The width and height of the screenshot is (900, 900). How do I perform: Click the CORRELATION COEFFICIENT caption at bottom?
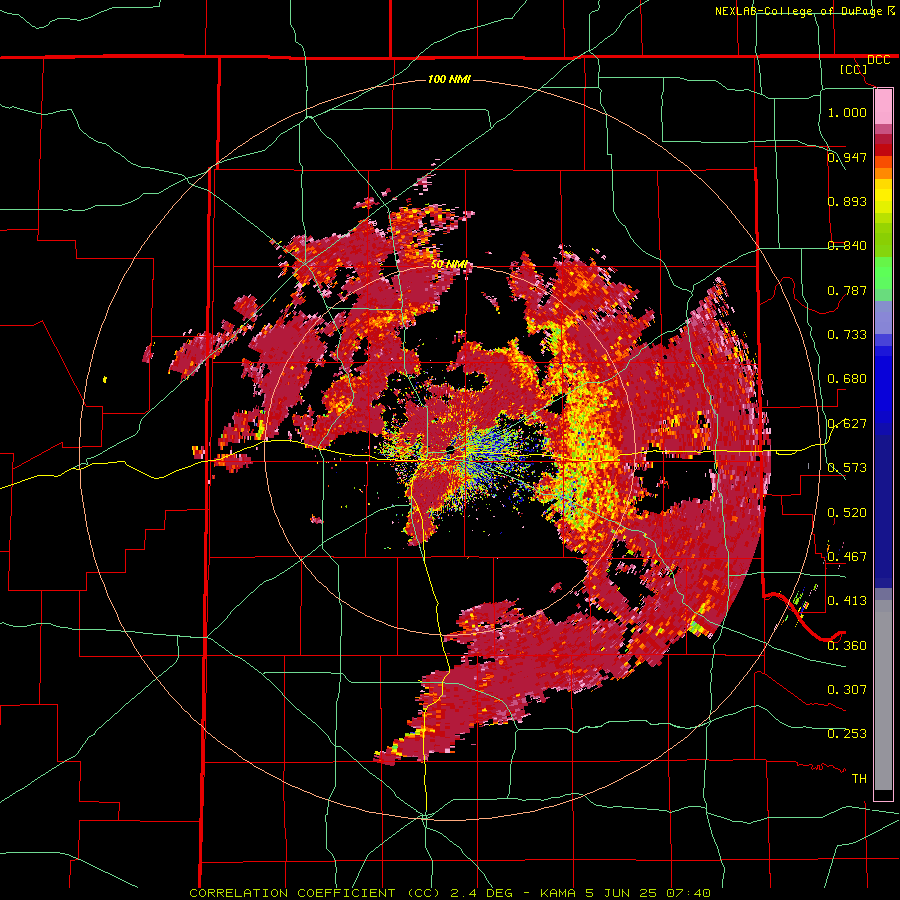tap(450, 893)
